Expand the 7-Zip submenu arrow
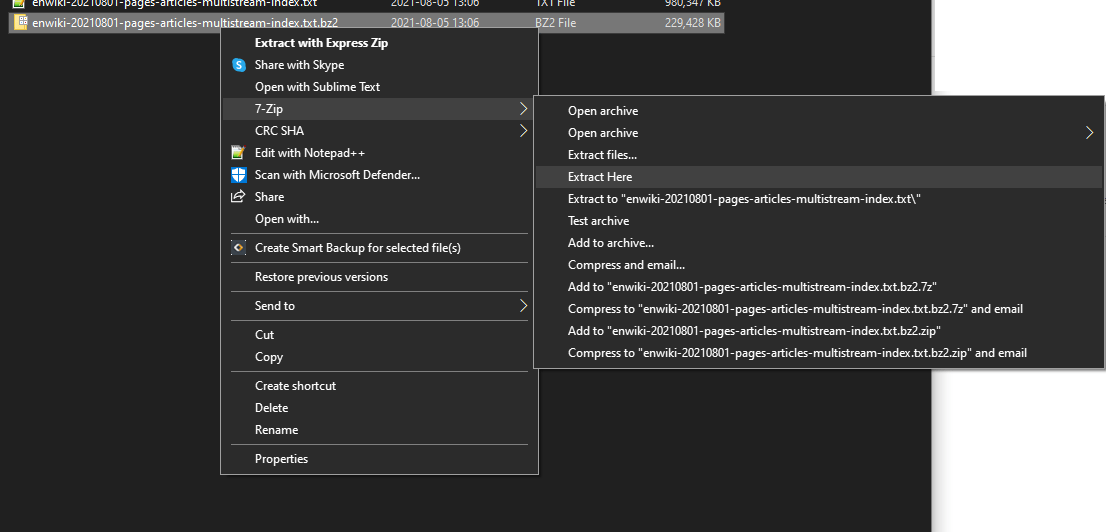 pos(523,109)
